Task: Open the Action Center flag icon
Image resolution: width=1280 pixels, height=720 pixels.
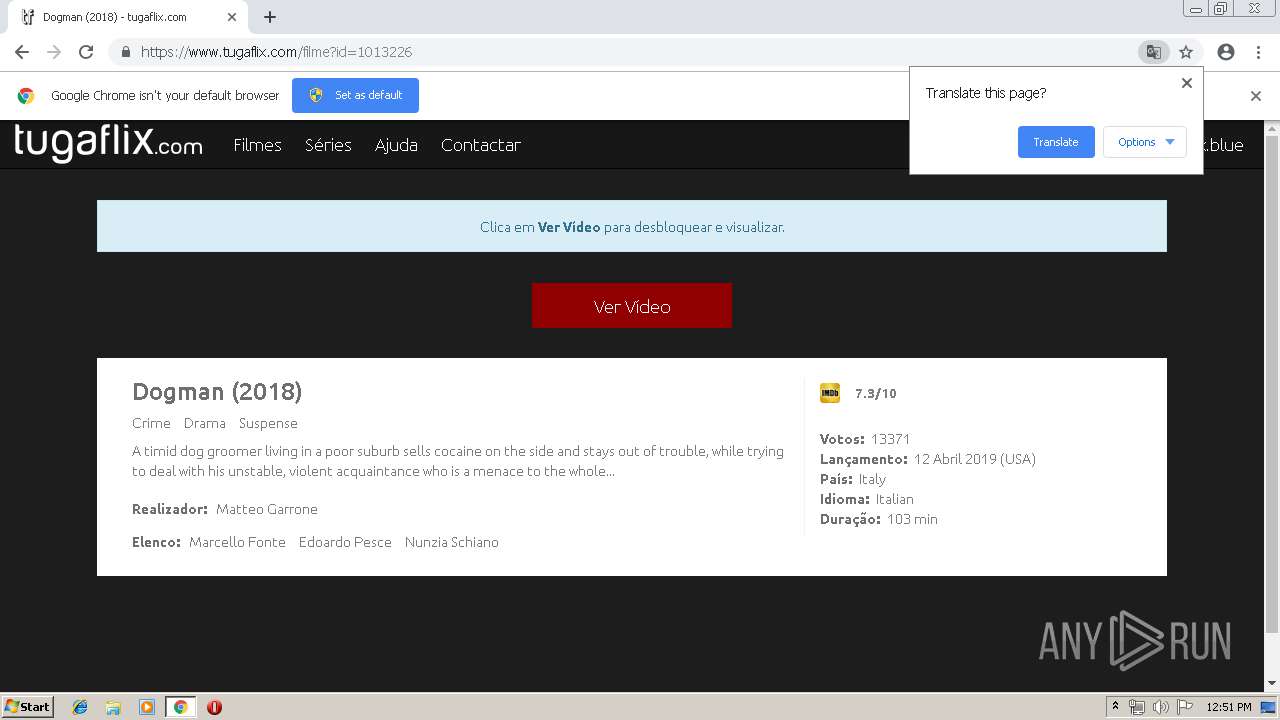Action: [1185, 707]
